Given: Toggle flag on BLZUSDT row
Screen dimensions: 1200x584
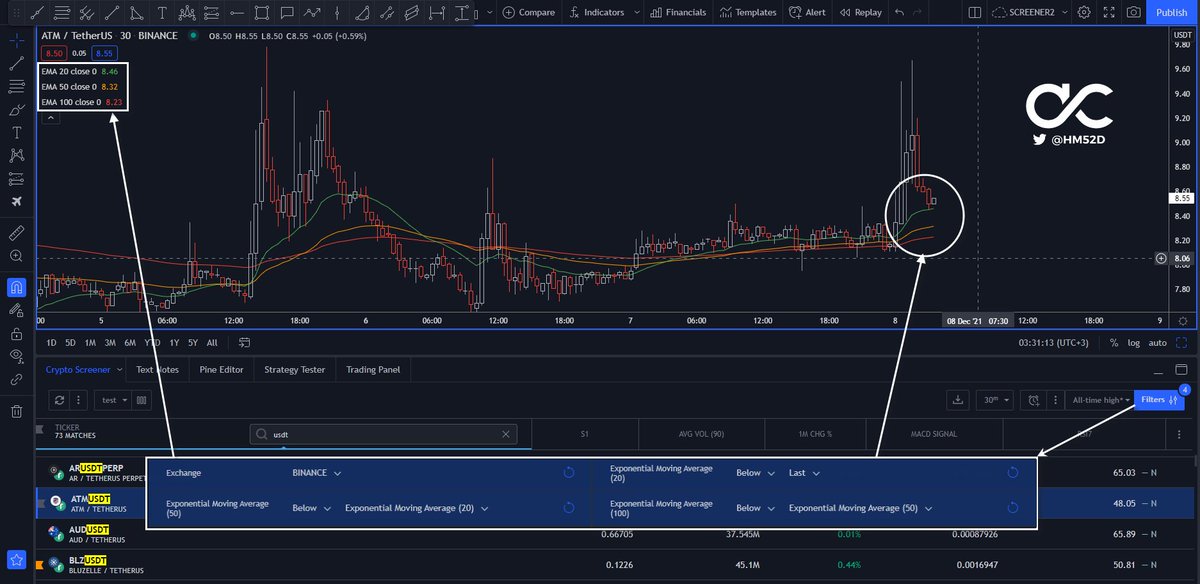Looking at the screenshot, I should [39, 567].
